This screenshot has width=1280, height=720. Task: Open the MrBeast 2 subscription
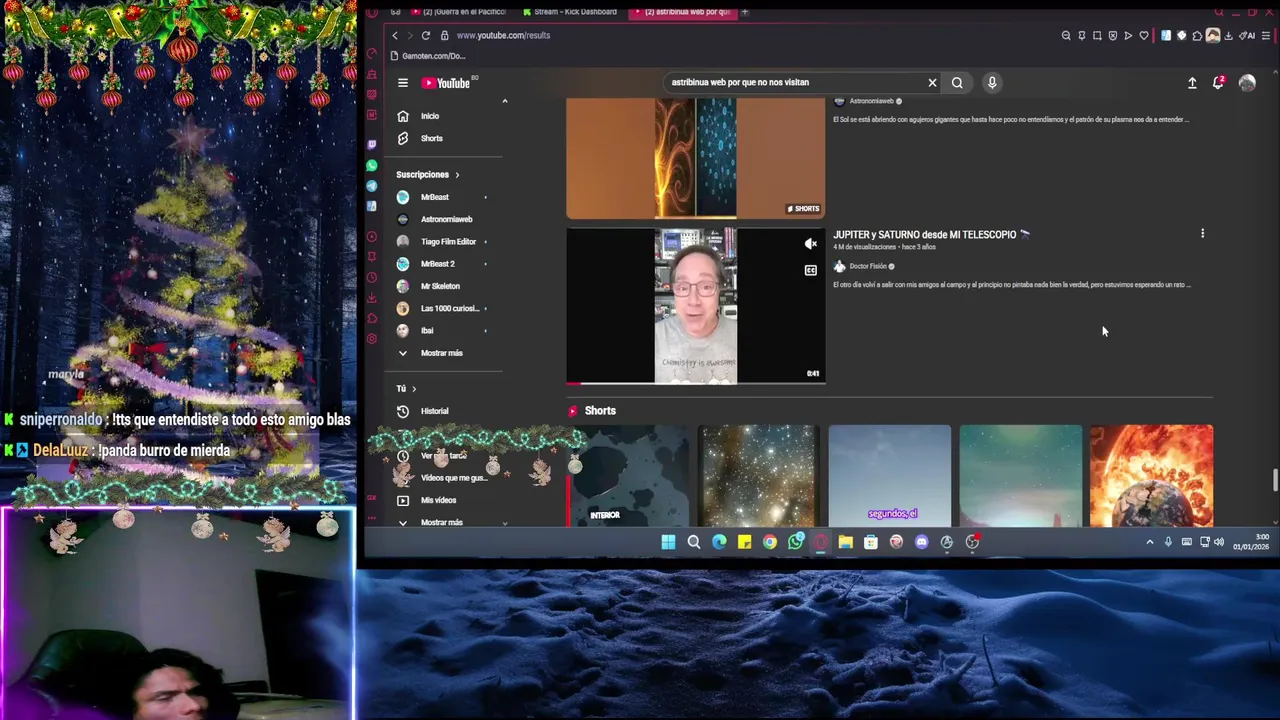click(x=437, y=264)
